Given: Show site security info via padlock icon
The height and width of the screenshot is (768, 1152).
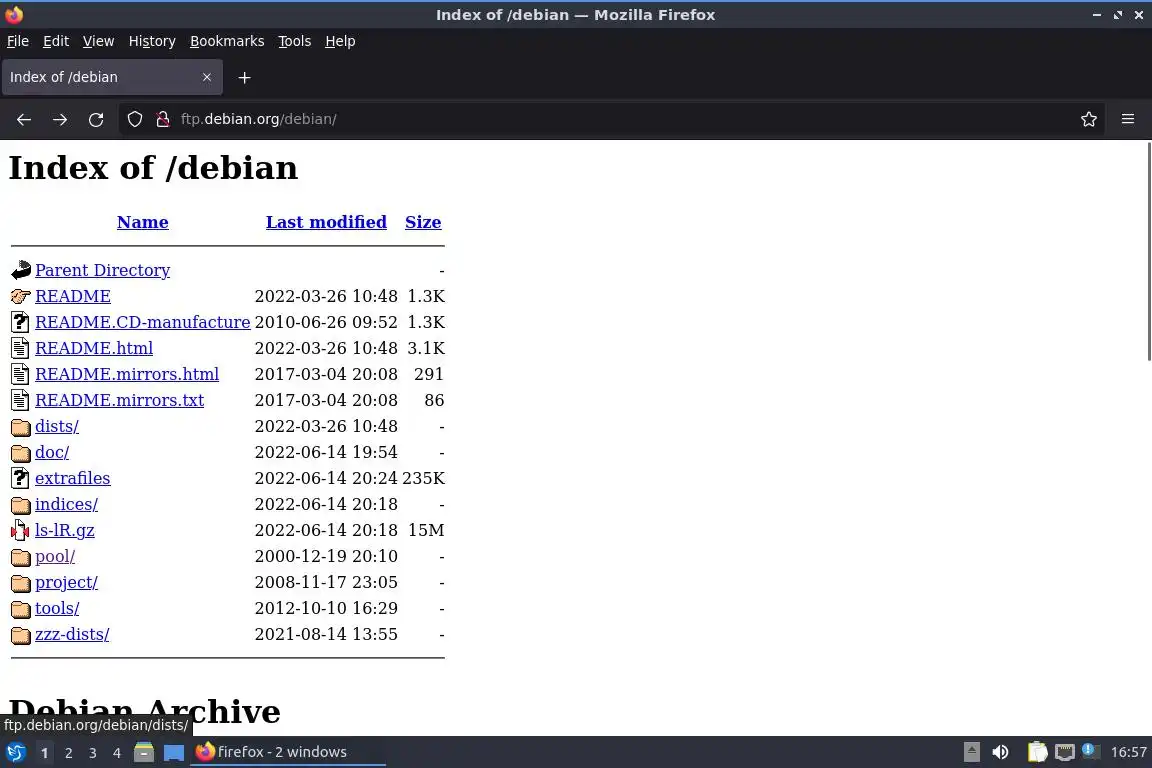Looking at the screenshot, I should click(x=163, y=119).
